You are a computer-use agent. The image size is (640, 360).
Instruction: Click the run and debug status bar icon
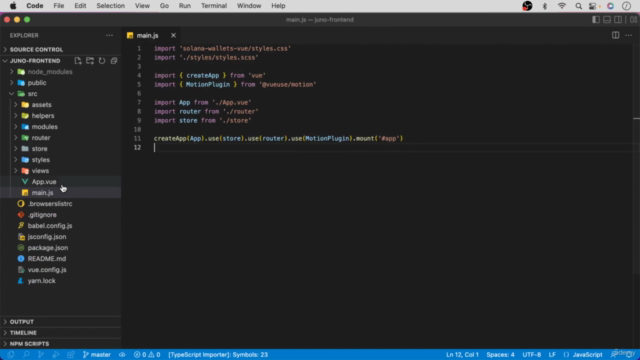(x=56, y=355)
